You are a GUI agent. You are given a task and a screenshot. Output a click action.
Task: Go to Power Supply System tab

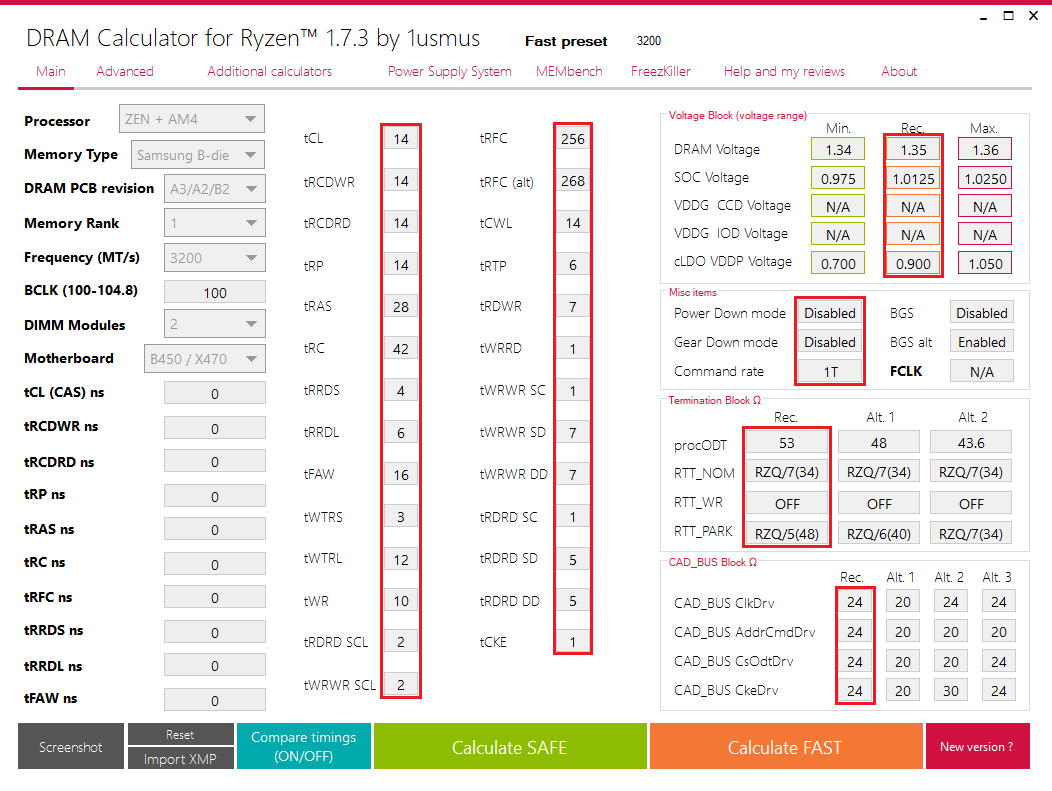450,71
